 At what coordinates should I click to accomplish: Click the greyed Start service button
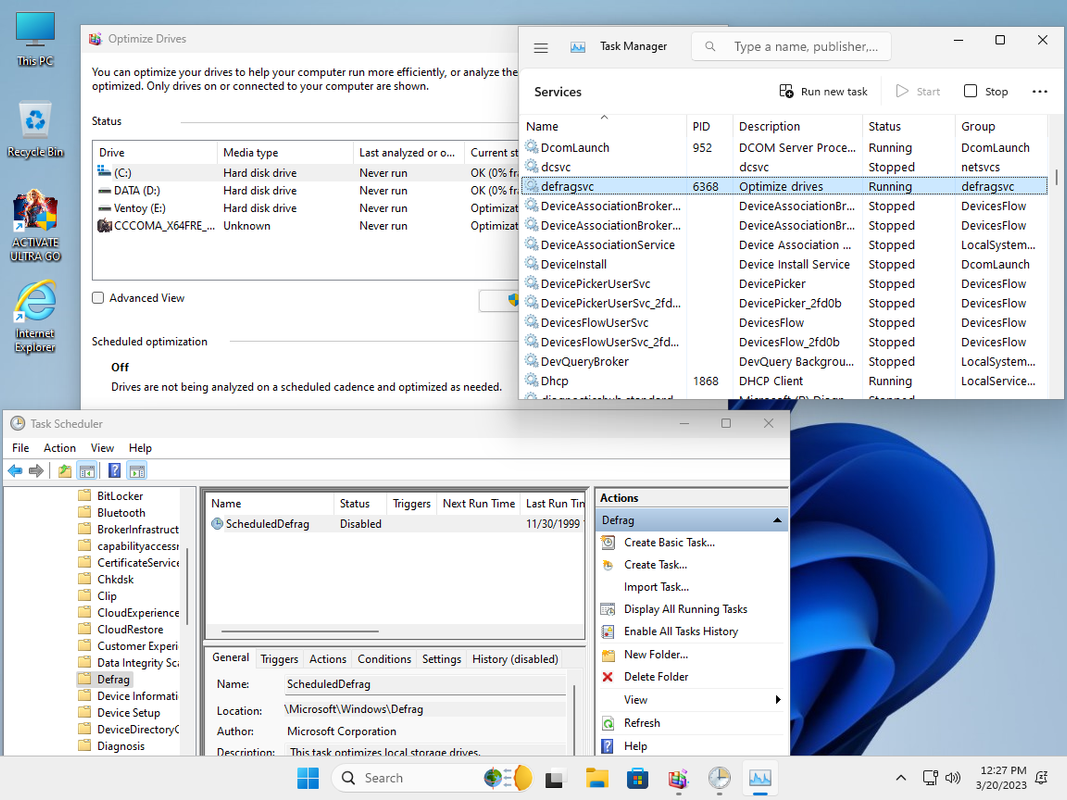click(x=917, y=91)
